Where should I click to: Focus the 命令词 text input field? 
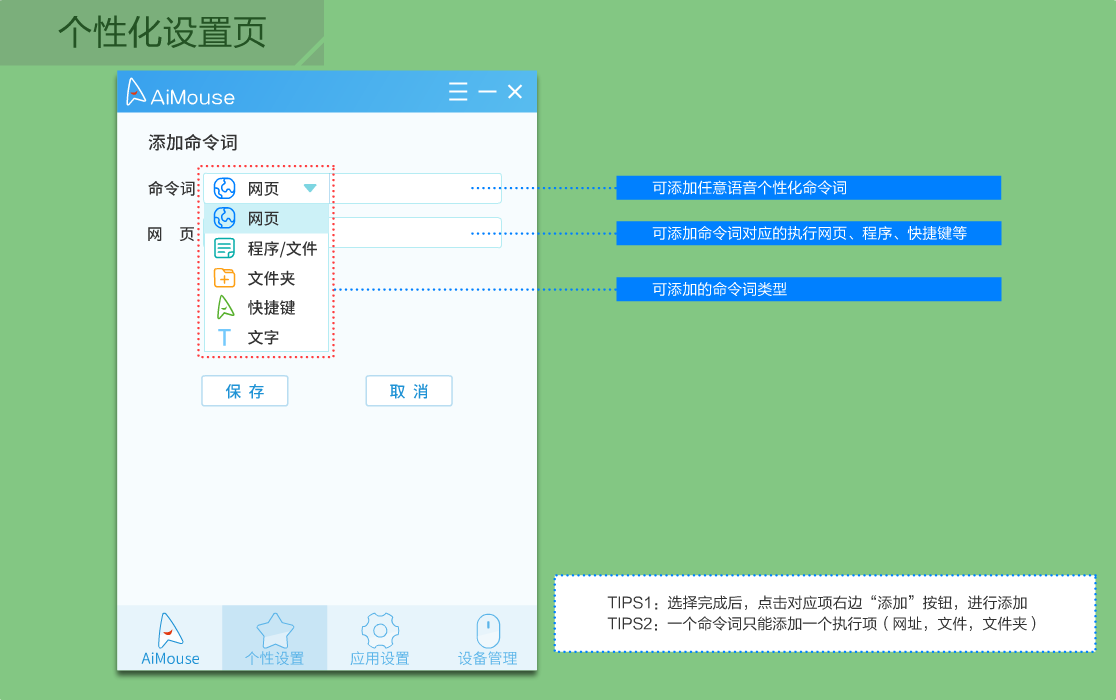click(417, 189)
